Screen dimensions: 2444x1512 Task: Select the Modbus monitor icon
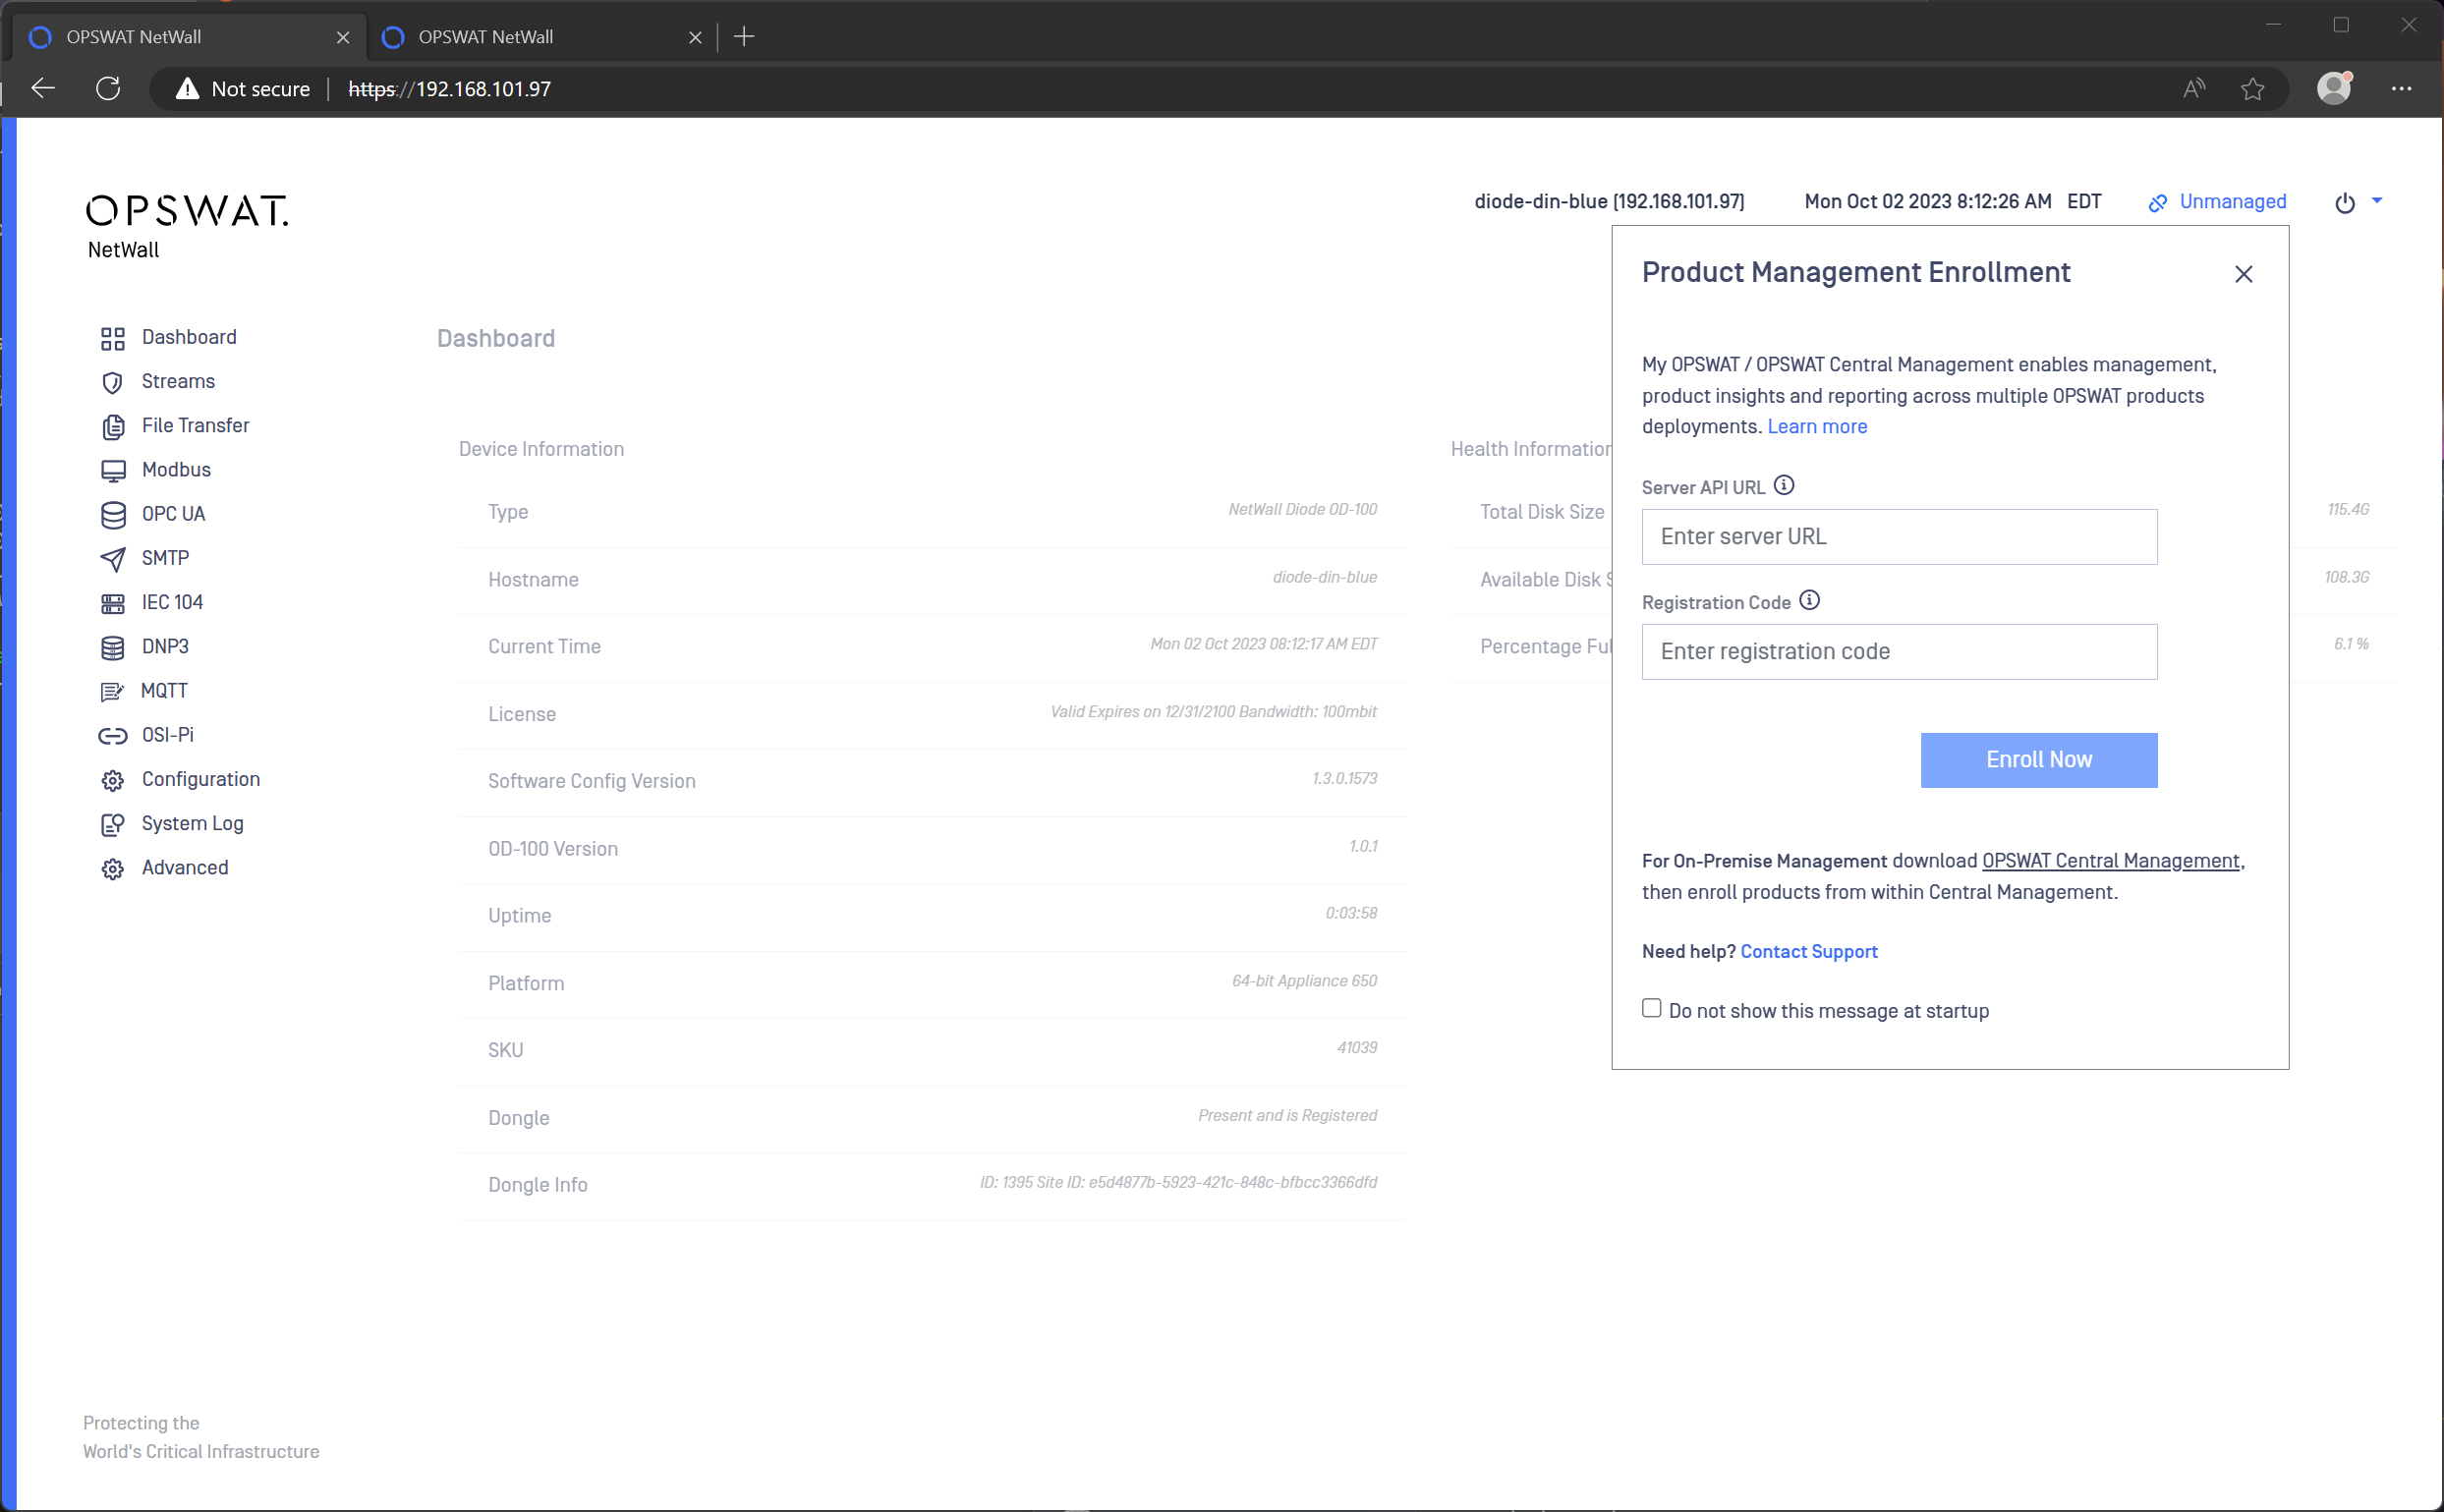pyautogui.click(x=113, y=471)
